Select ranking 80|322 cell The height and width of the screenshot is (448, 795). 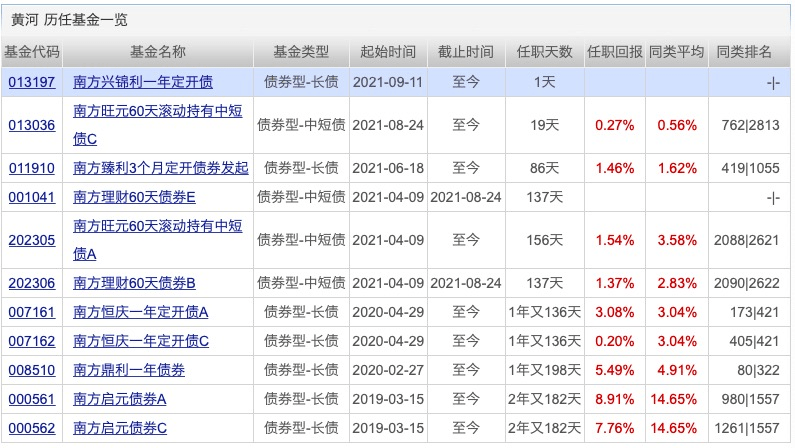tap(758, 370)
